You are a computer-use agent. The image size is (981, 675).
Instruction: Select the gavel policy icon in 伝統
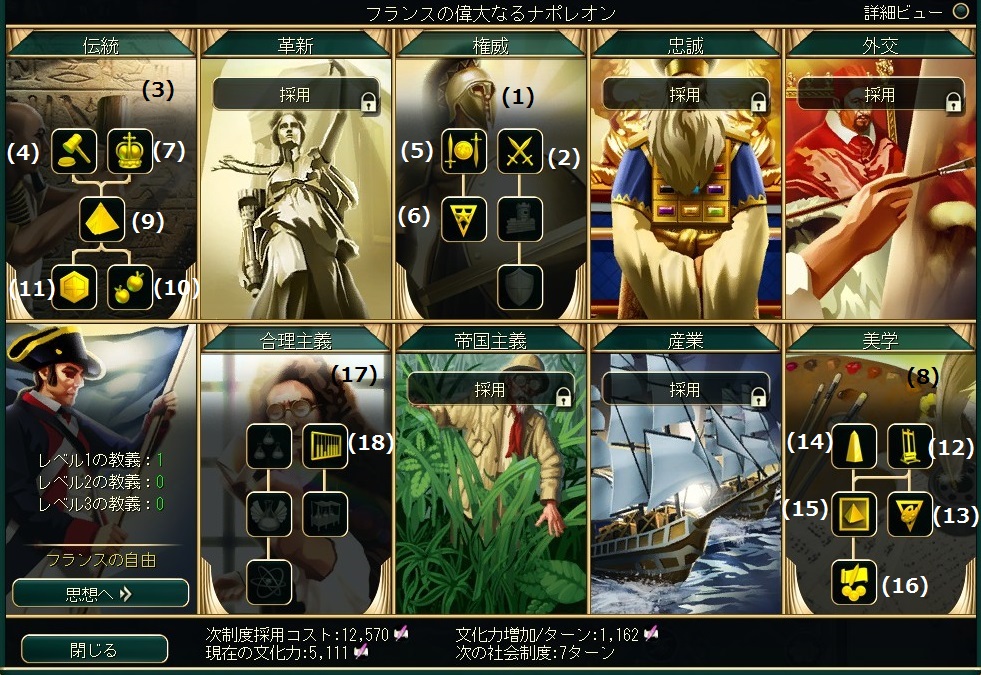[74, 151]
